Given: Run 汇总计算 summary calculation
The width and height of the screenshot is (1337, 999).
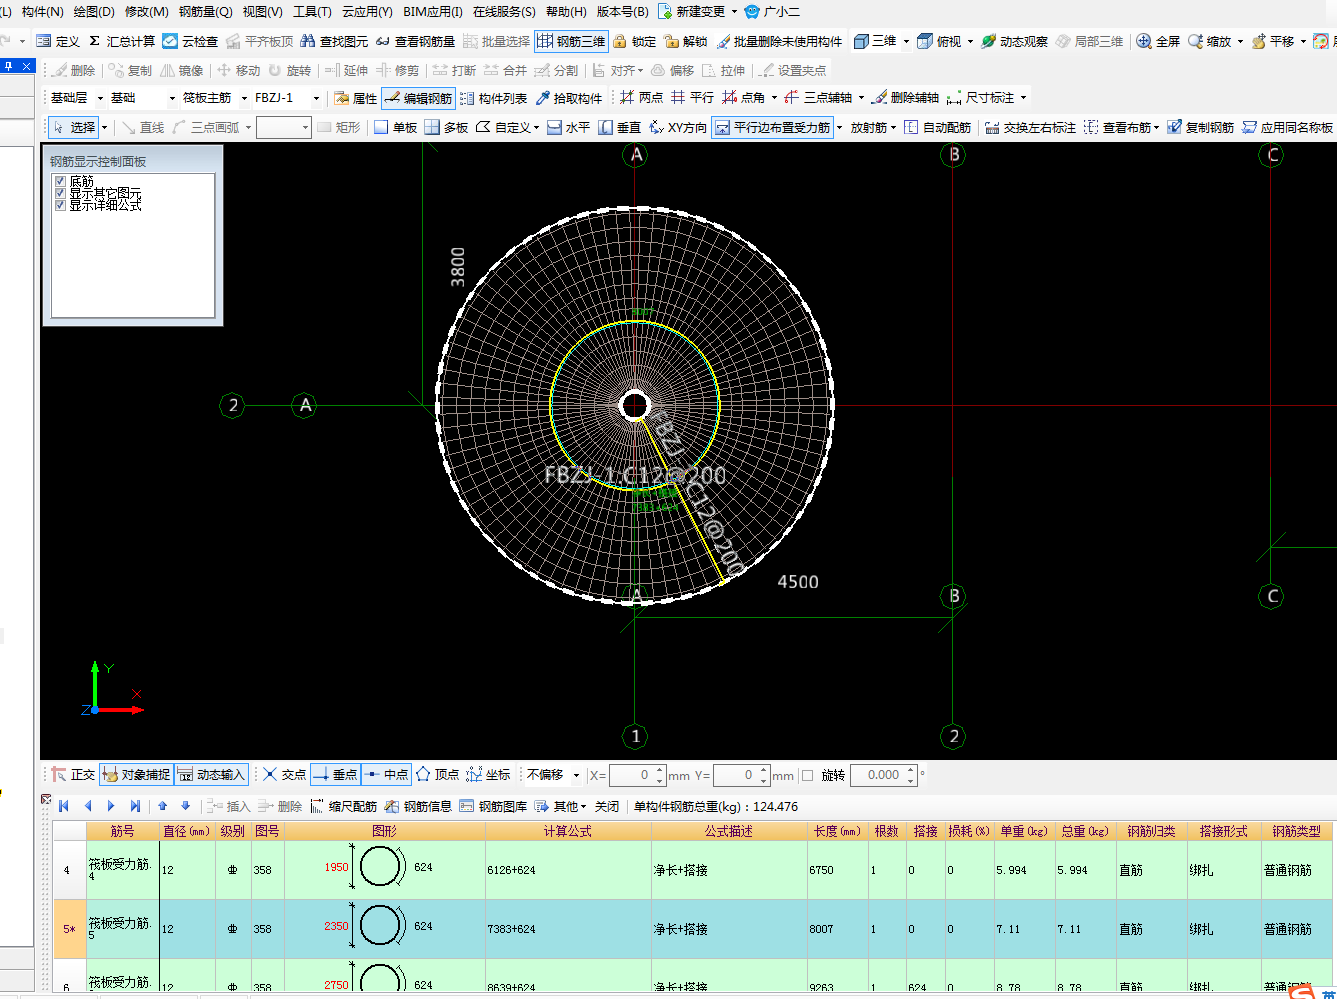Looking at the screenshot, I should (x=121, y=41).
